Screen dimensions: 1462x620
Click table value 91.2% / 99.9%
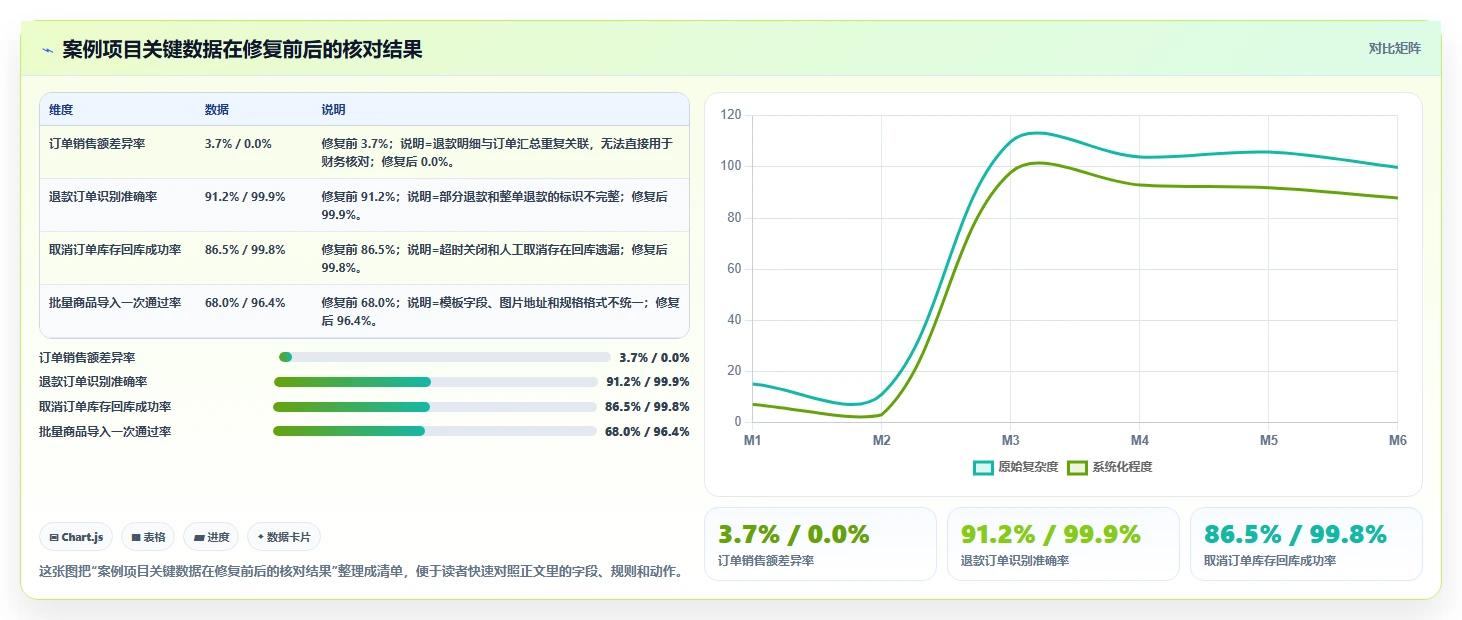pyautogui.click(x=245, y=197)
